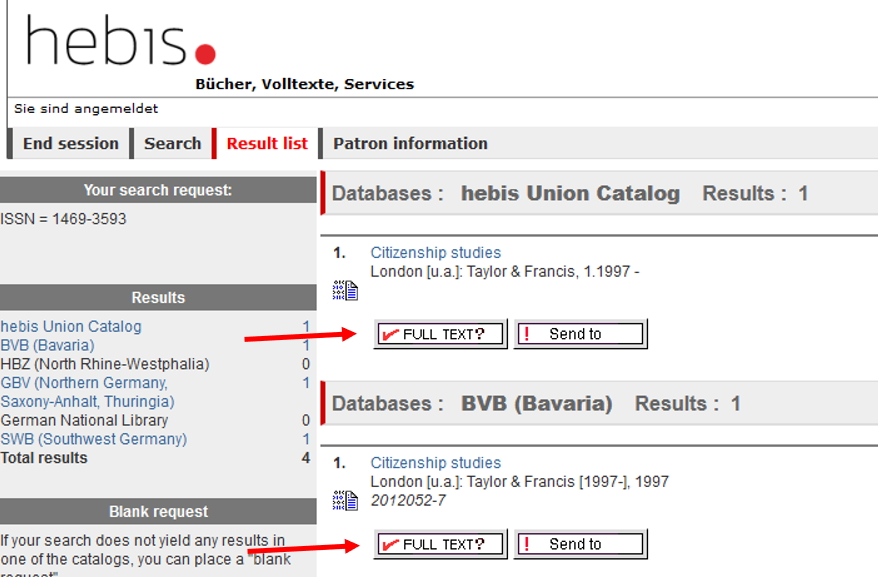The width and height of the screenshot is (878, 580).
Task: Switch to Result list tab
Action: pyautogui.click(x=267, y=143)
